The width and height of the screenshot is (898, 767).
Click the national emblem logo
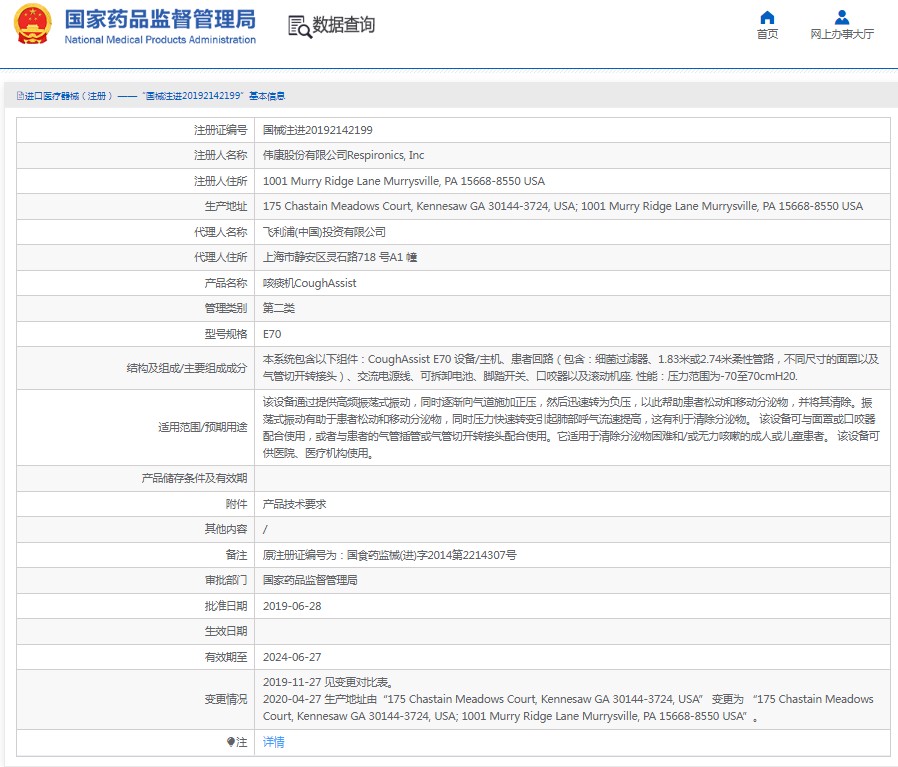coord(32,24)
